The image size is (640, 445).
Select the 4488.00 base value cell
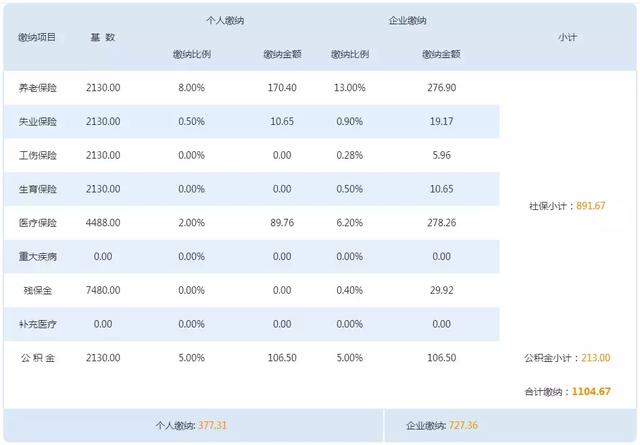point(103,223)
